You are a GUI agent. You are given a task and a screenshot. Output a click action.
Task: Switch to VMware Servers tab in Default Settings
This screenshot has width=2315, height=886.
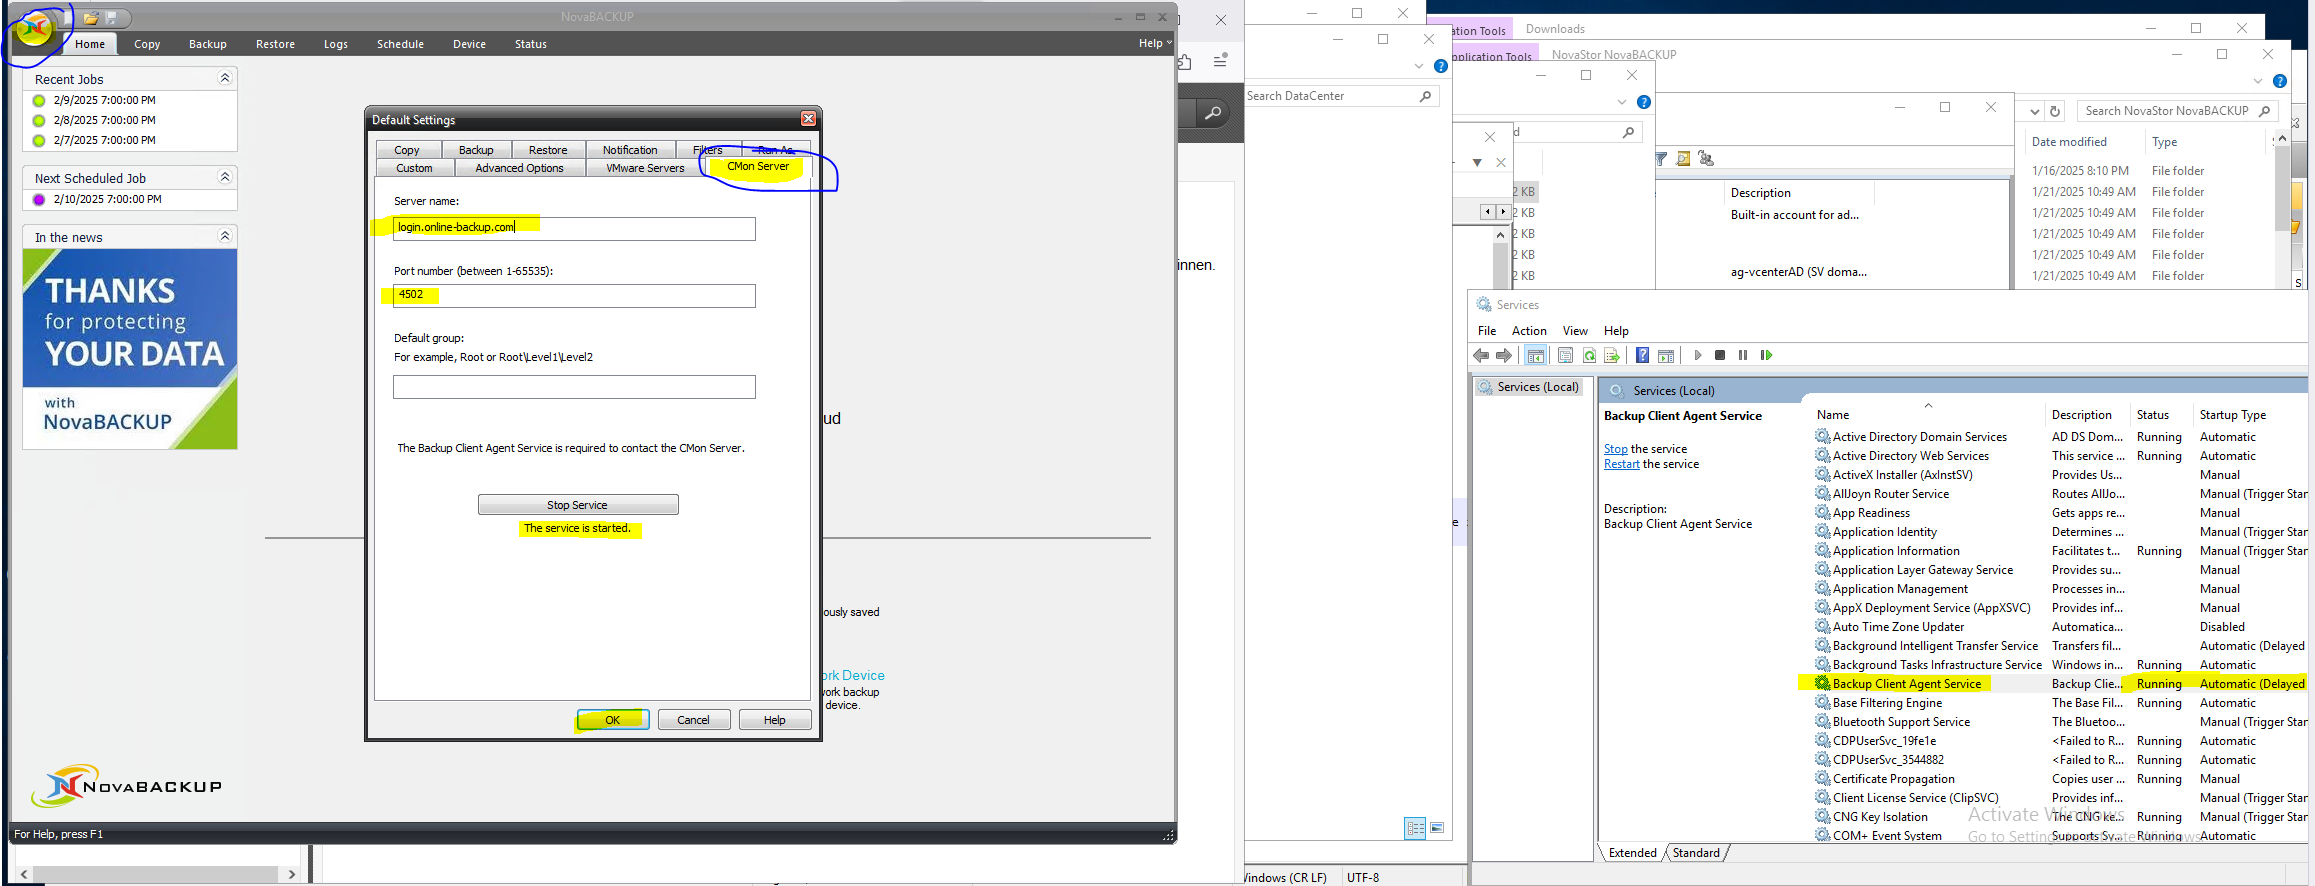pos(645,168)
